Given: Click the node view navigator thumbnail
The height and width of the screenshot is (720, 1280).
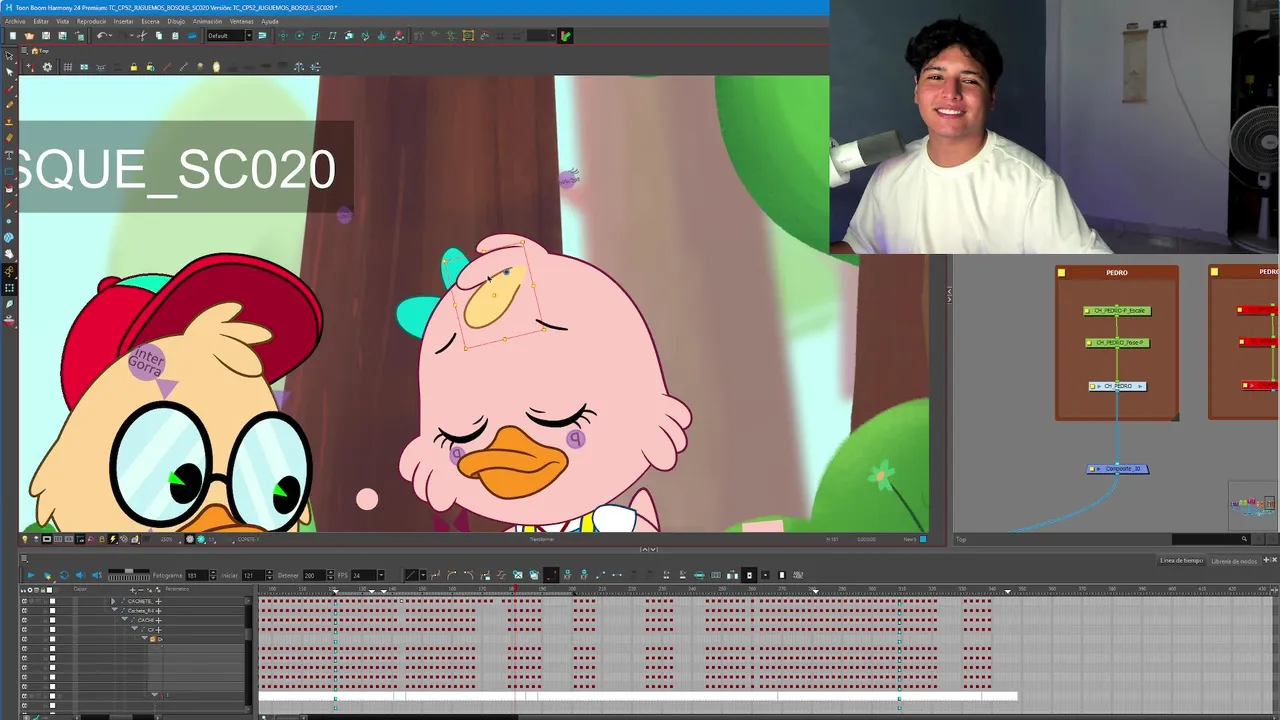Looking at the screenshot, I should click(x=1253, y=505).
